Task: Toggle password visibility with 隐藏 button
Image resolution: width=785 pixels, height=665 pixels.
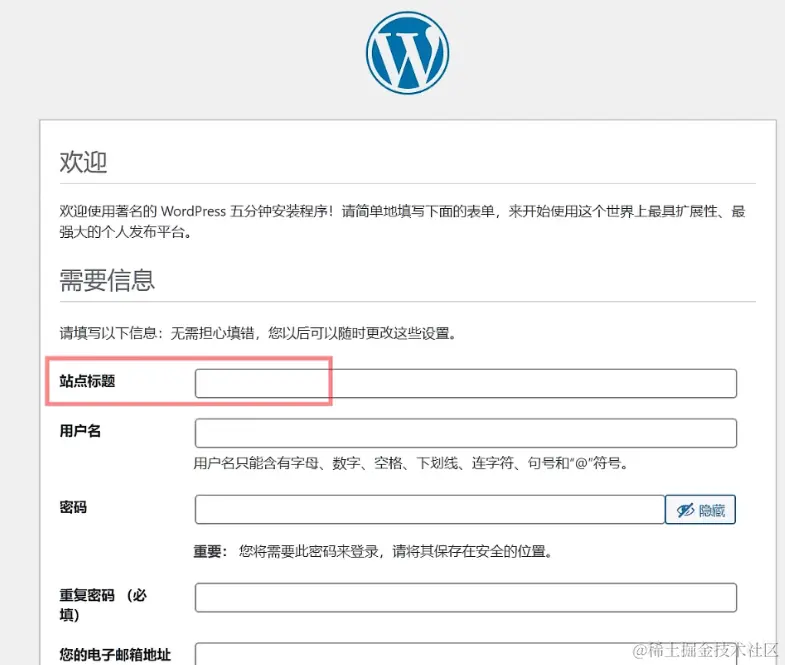Action: coord(700,510)
